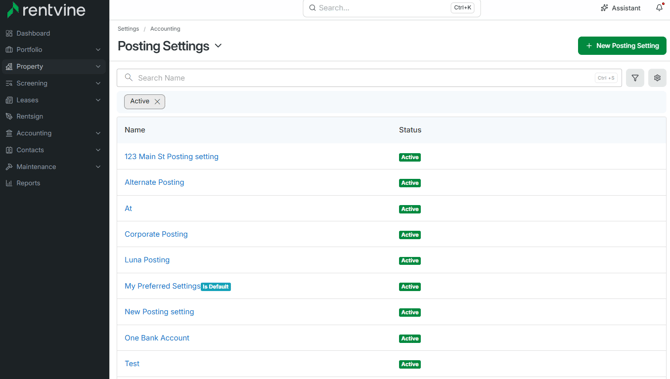The height and width of the screenshot is (379, 670).
Task: Click the Status column header
Action: (410, 130)
